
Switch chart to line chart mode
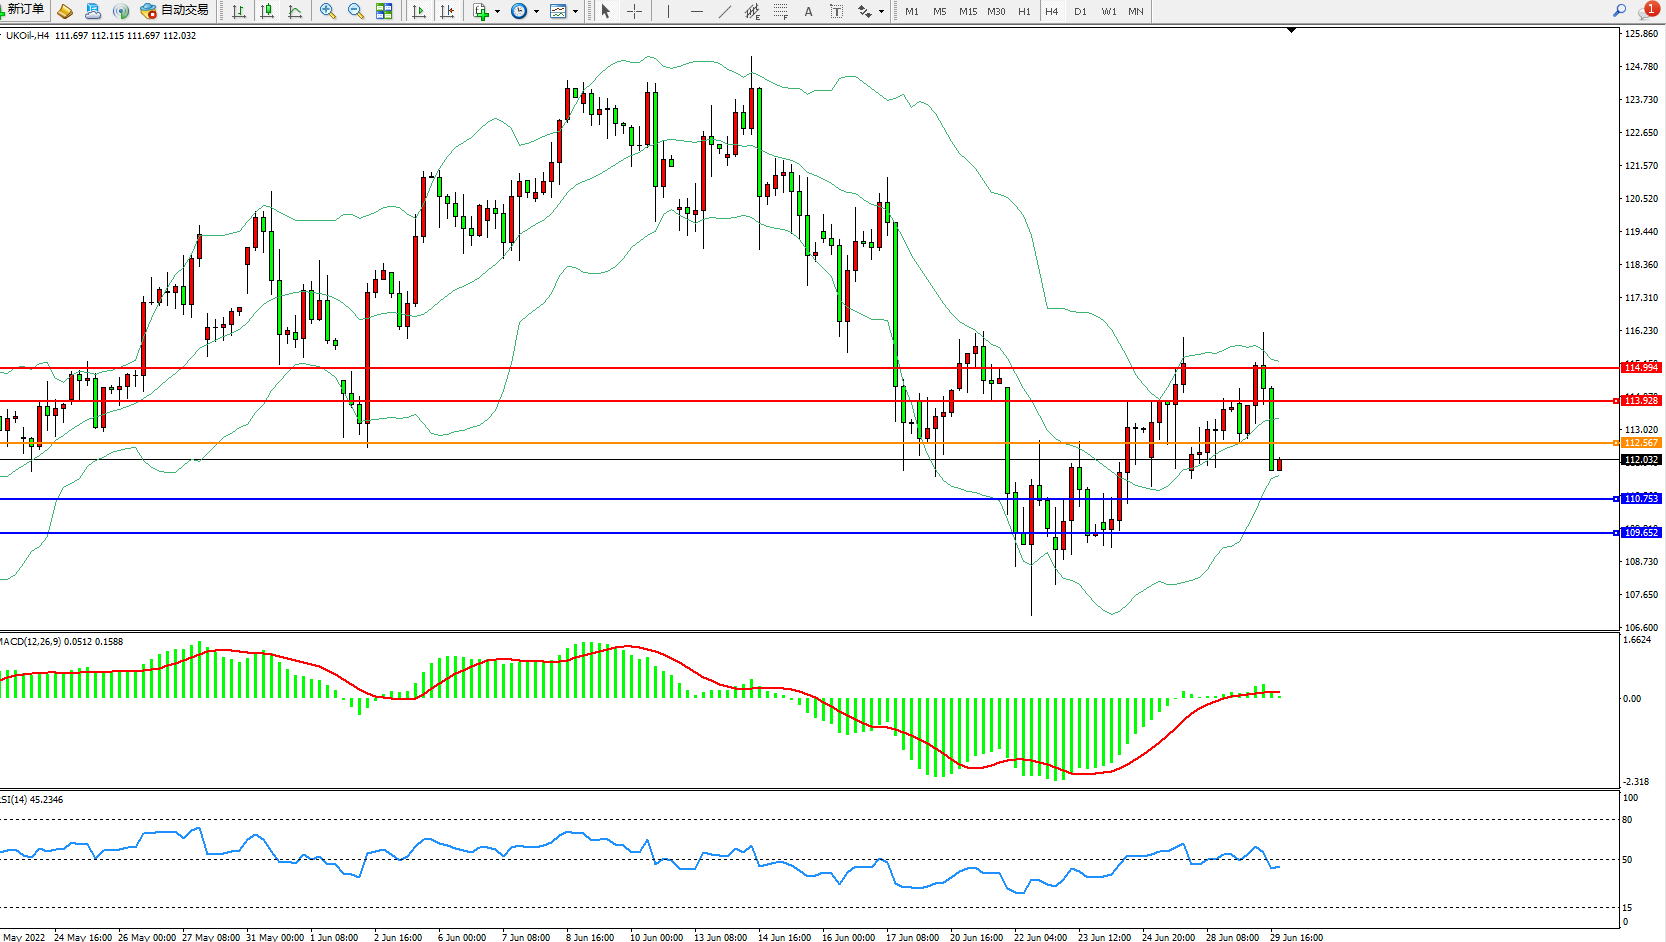[295, 11]
